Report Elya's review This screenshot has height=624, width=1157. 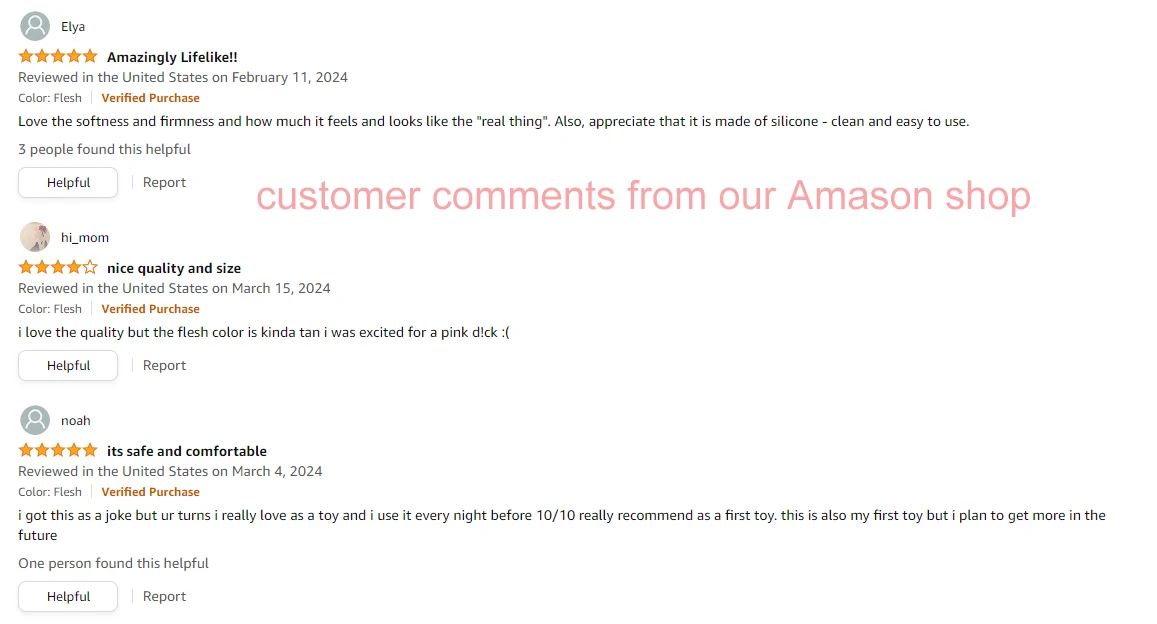pyautogui.click(x=164, y=183)
